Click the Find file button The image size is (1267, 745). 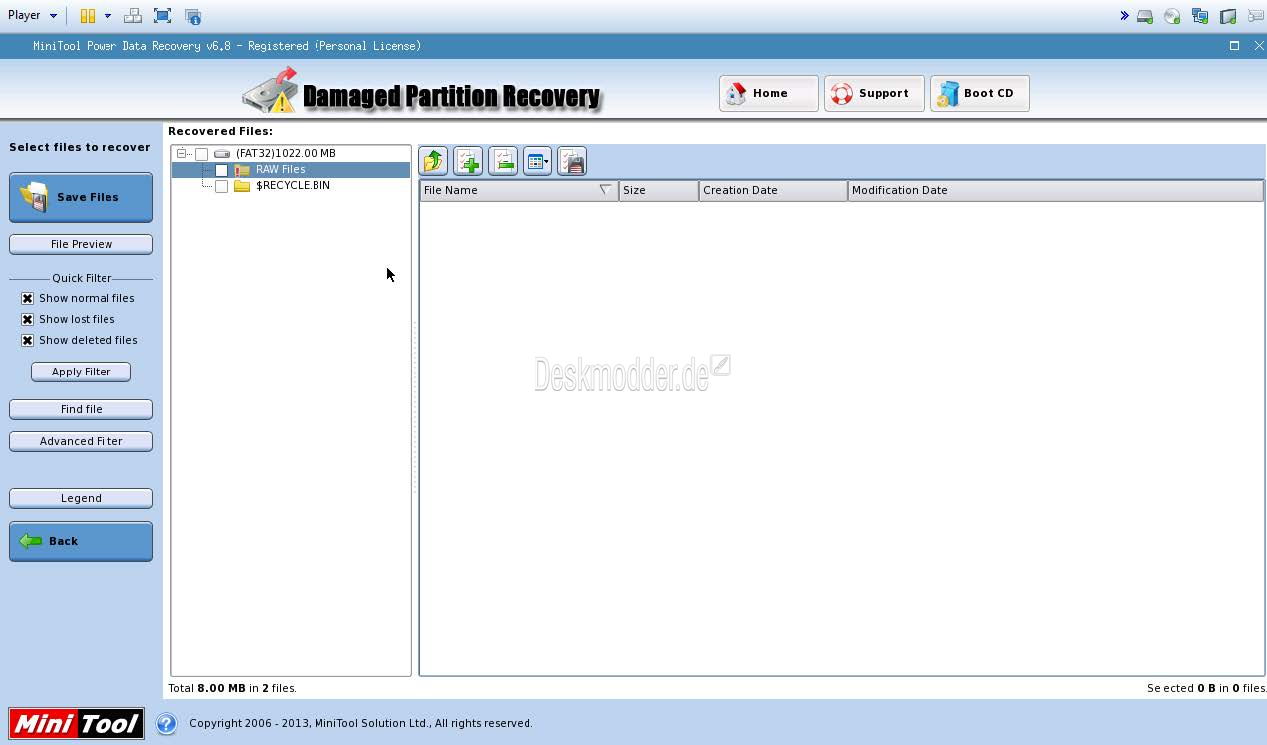point(81,409)
